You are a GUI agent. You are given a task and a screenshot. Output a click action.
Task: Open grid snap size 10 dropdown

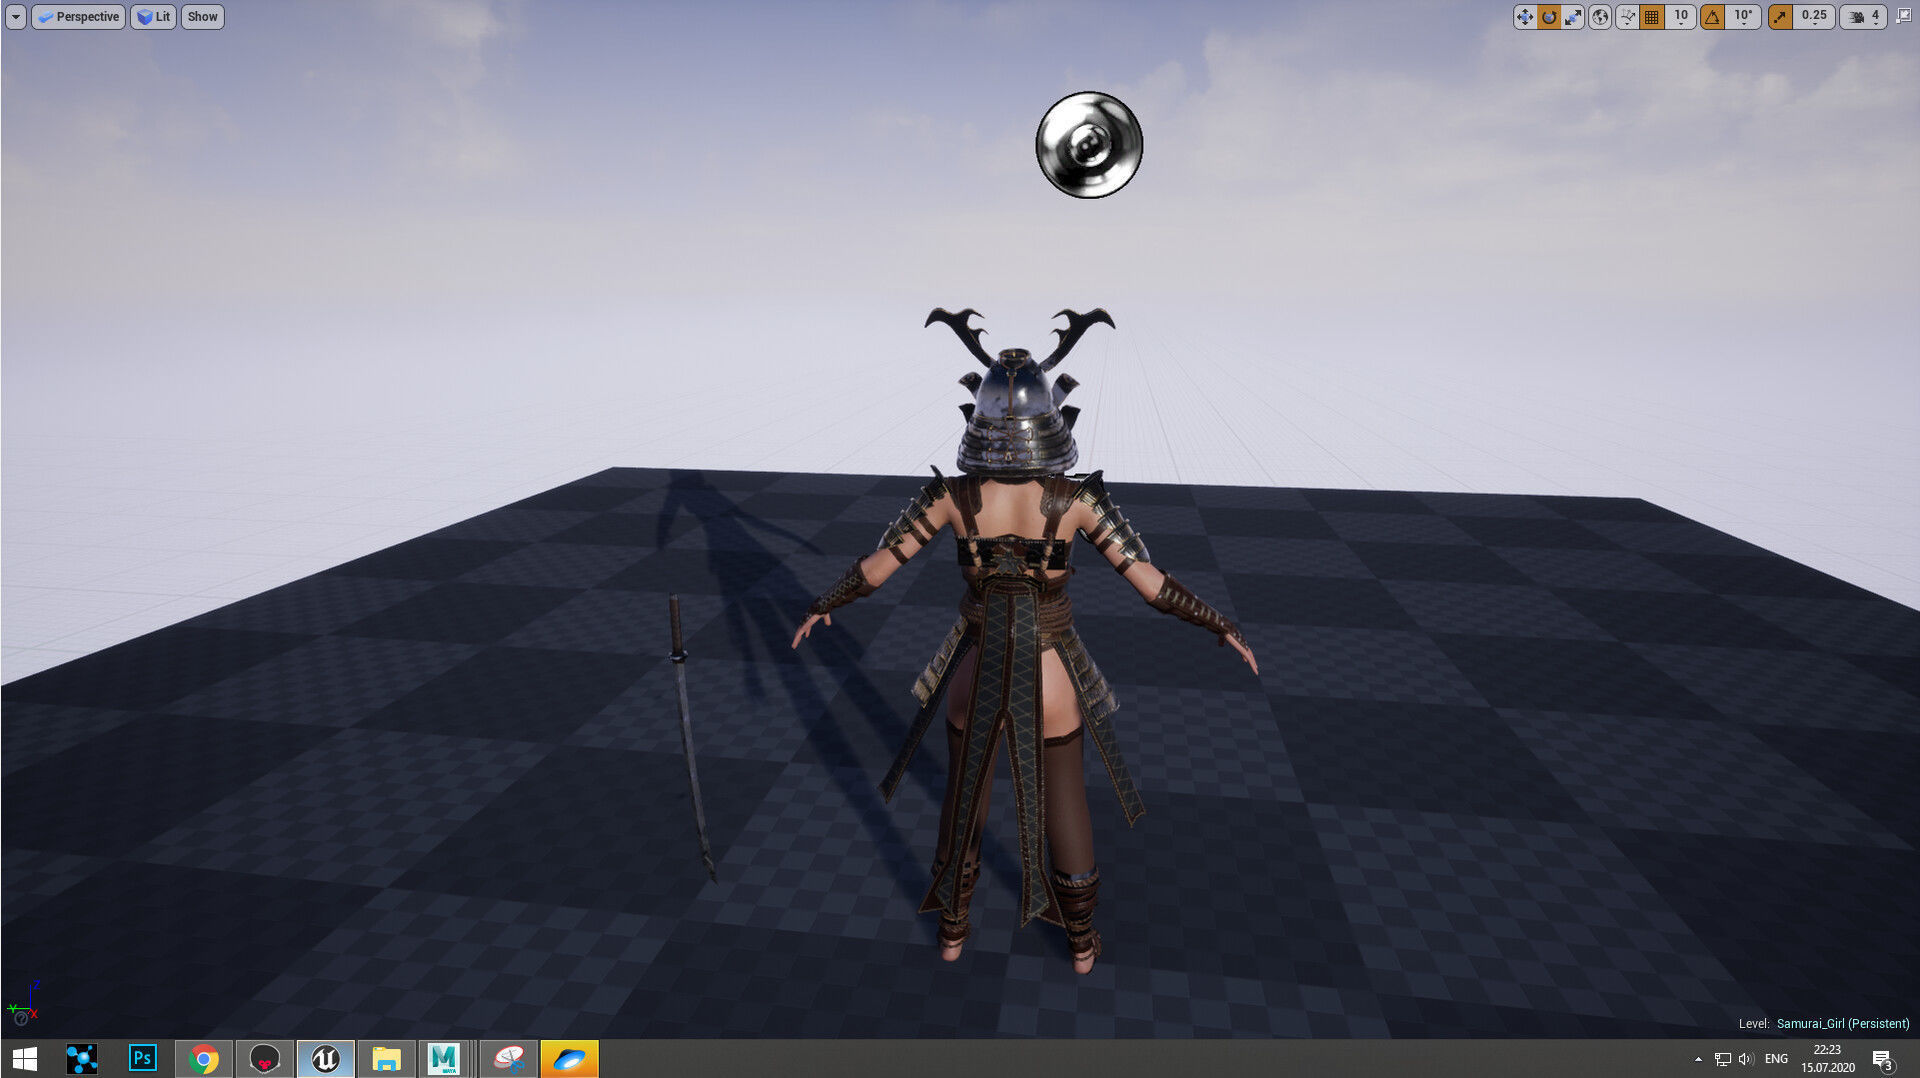pos(1681,17)
